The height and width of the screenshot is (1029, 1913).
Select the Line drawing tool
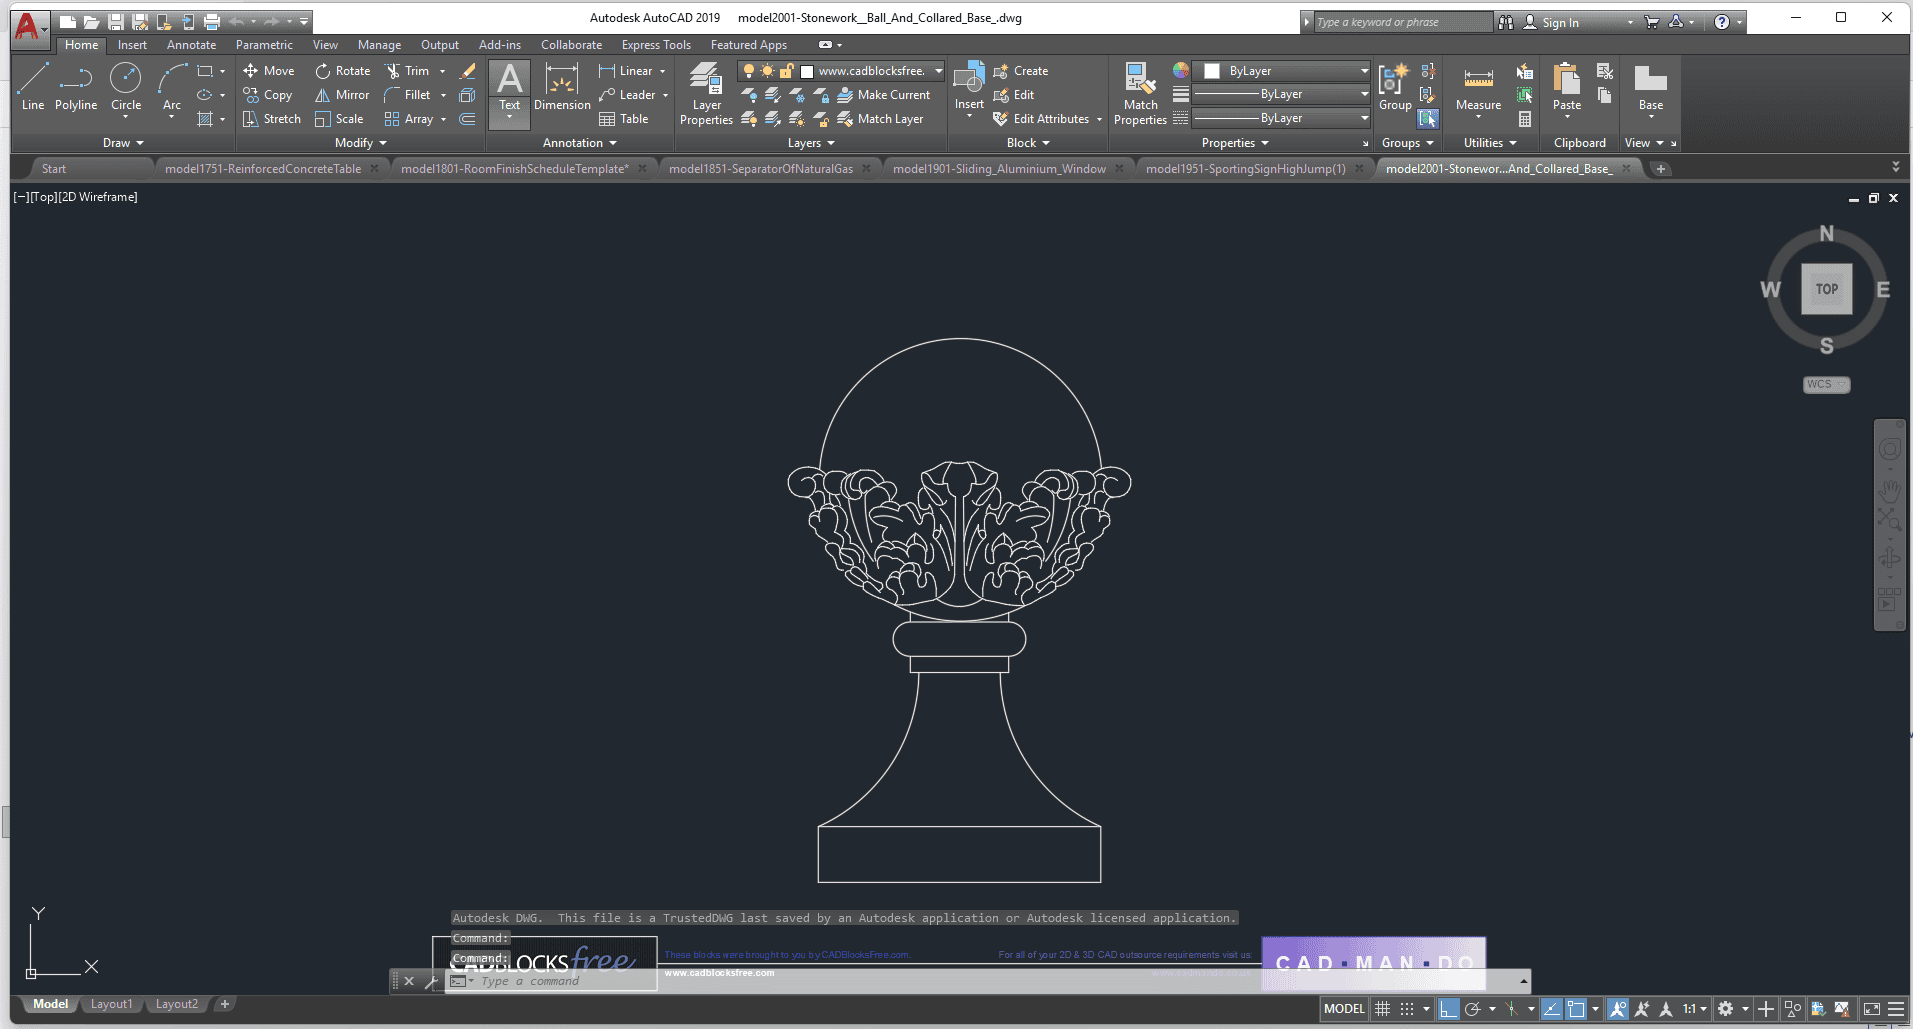(x=32, y=86)
